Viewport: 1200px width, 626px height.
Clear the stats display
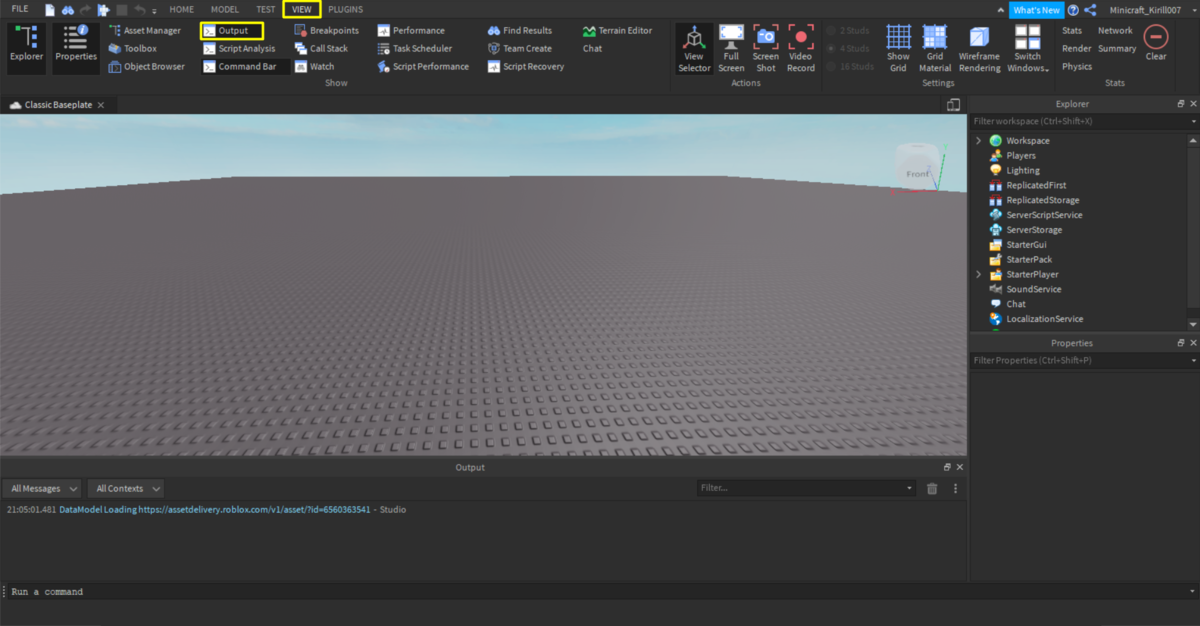click(1156, 44)
